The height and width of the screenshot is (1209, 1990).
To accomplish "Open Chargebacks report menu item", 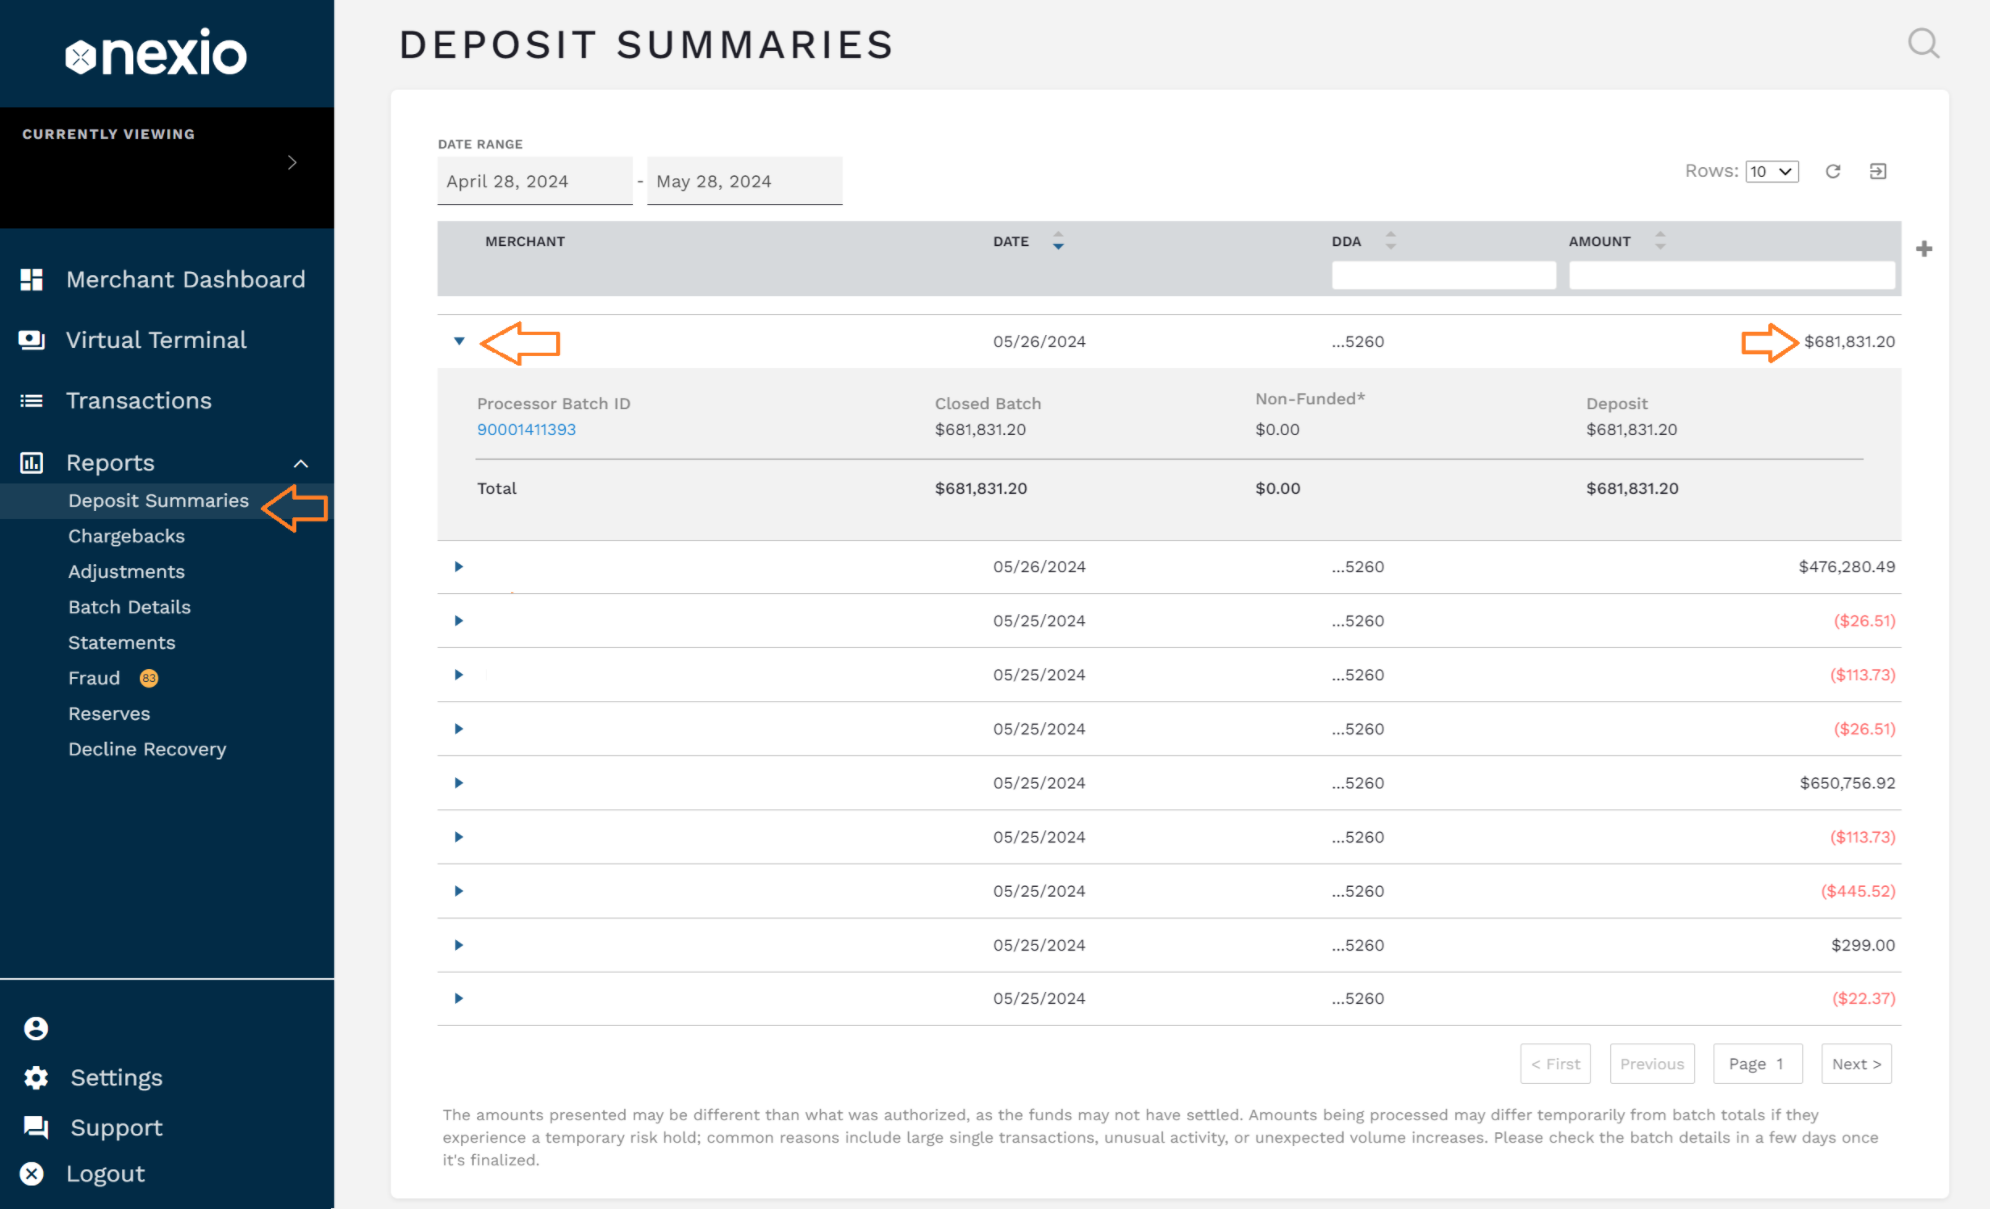I will coord(126,536).
